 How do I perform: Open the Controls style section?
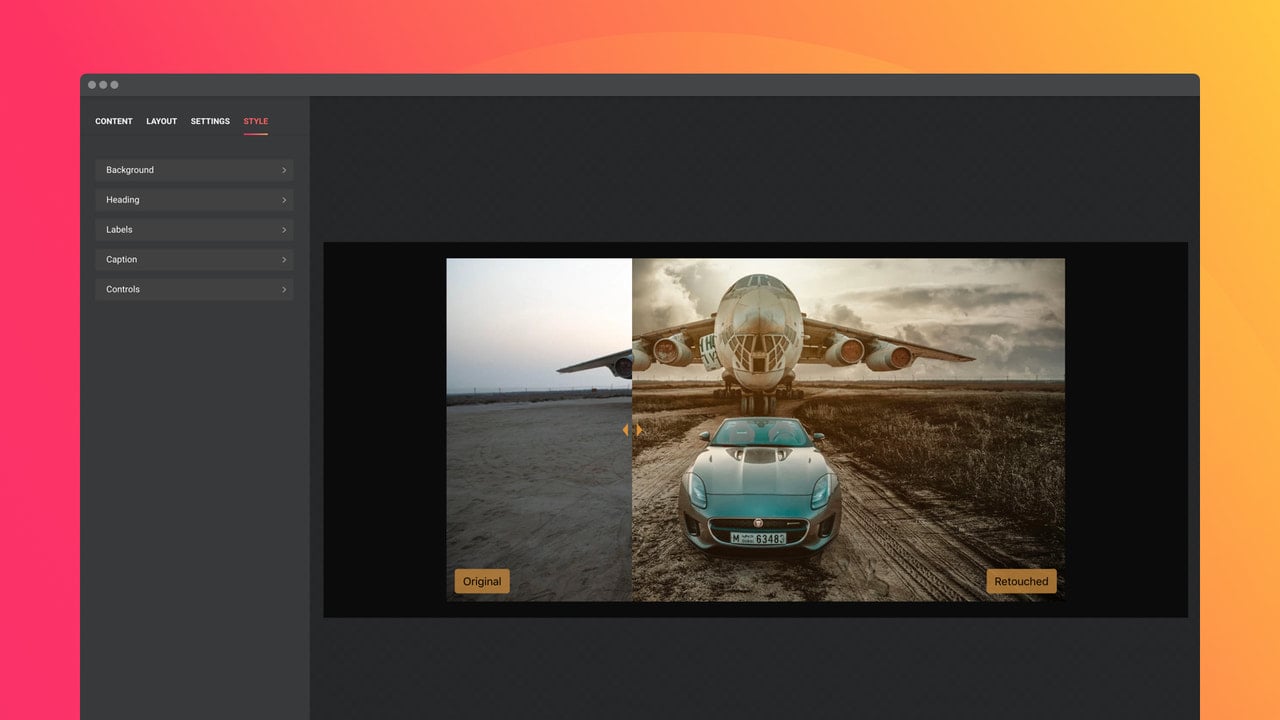194,290
